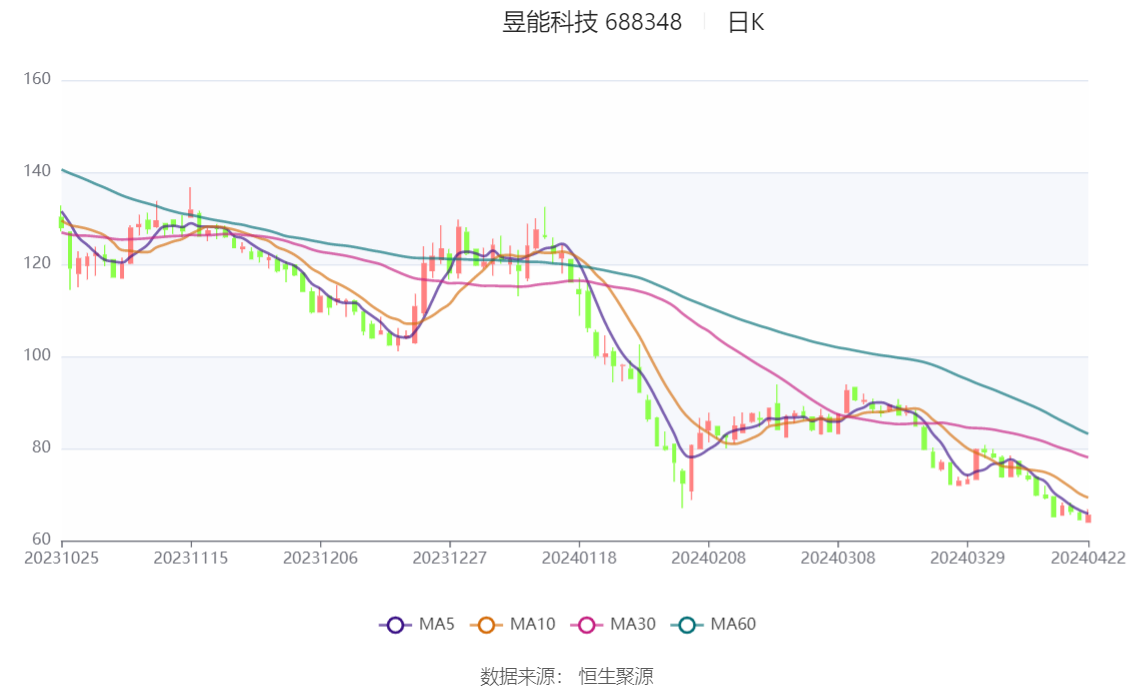Click the MA60 legend text label
Image resolution: width=1134 pixels, height=689 pixels.
tap(733, 625)
